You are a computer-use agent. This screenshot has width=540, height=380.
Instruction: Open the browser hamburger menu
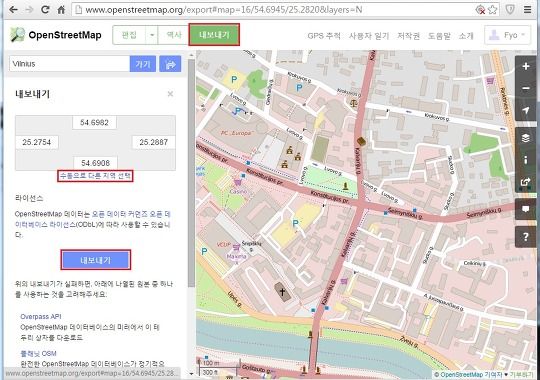tap(528, 10)
